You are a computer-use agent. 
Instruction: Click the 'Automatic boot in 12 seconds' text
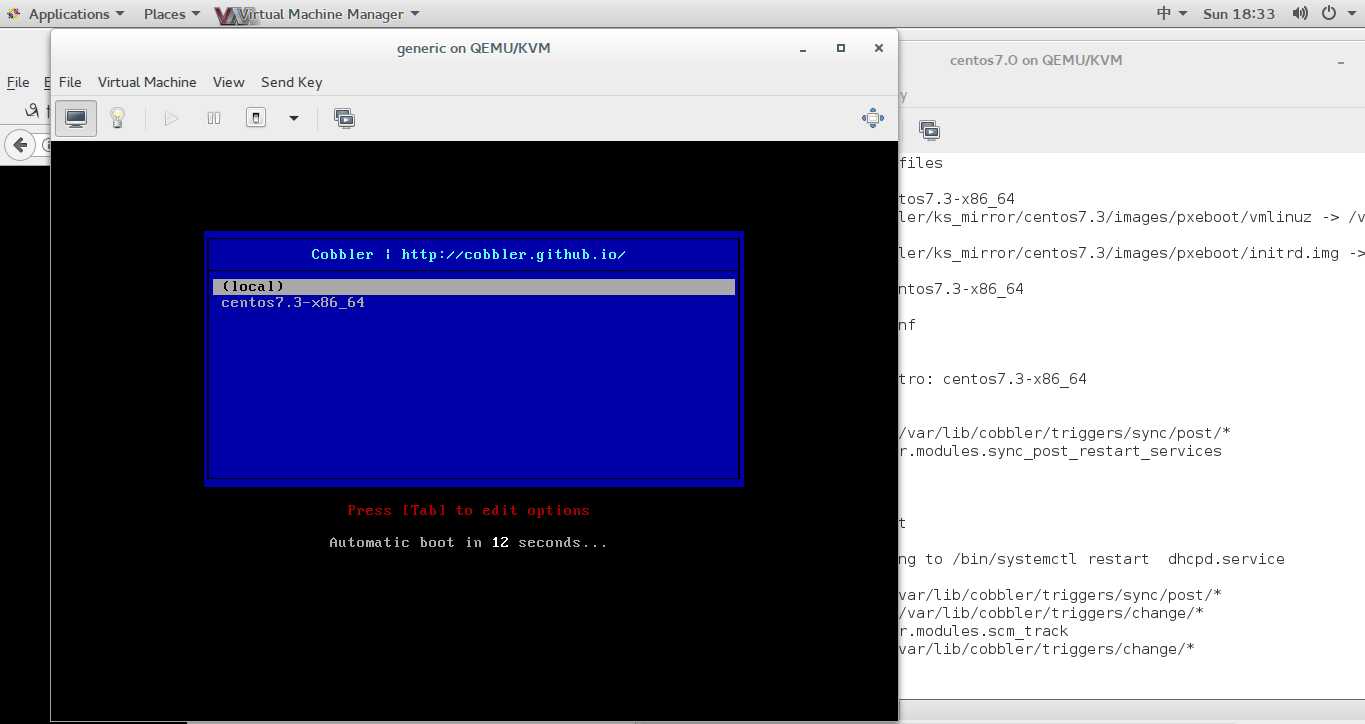tap(468, 543)
